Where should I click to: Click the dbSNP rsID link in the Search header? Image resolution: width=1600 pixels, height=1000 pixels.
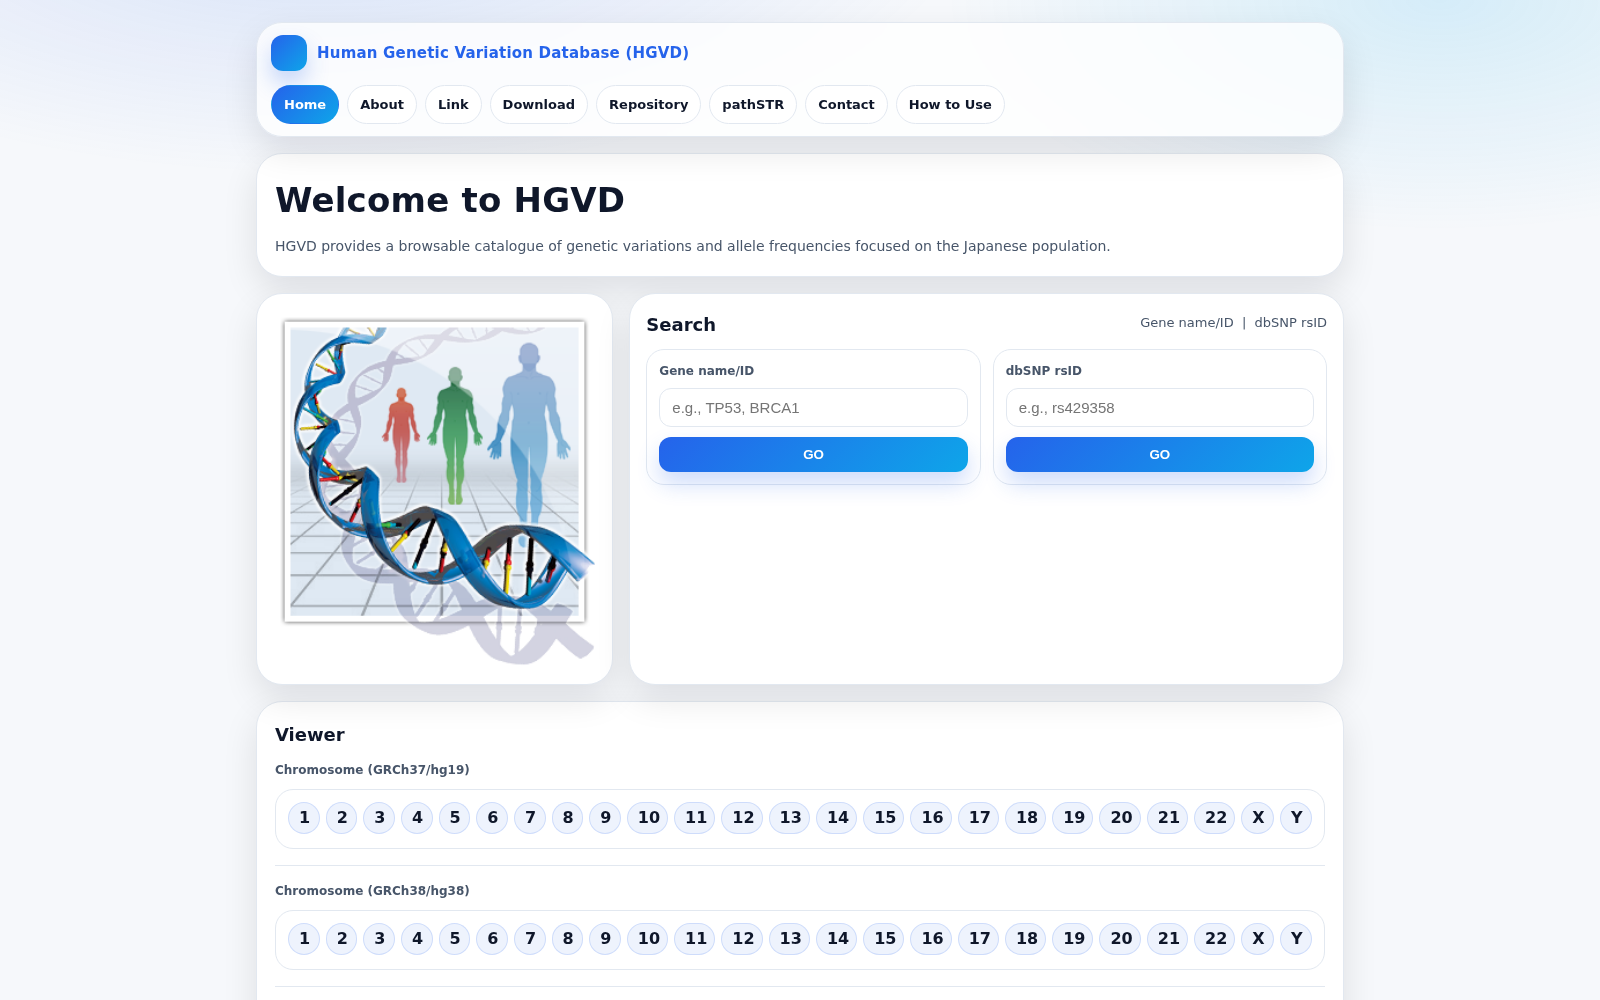tap(1291, 323)
